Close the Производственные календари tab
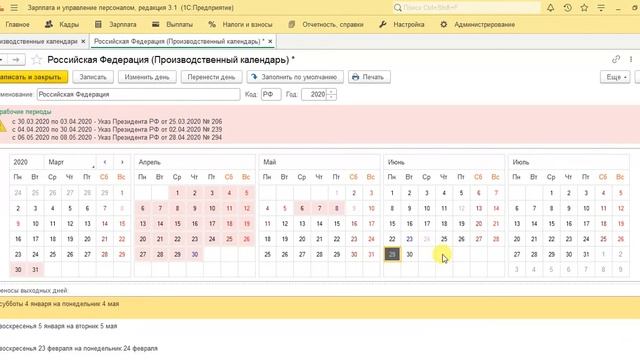The width and height of the screenshot is (640, 360). point(83,41)
